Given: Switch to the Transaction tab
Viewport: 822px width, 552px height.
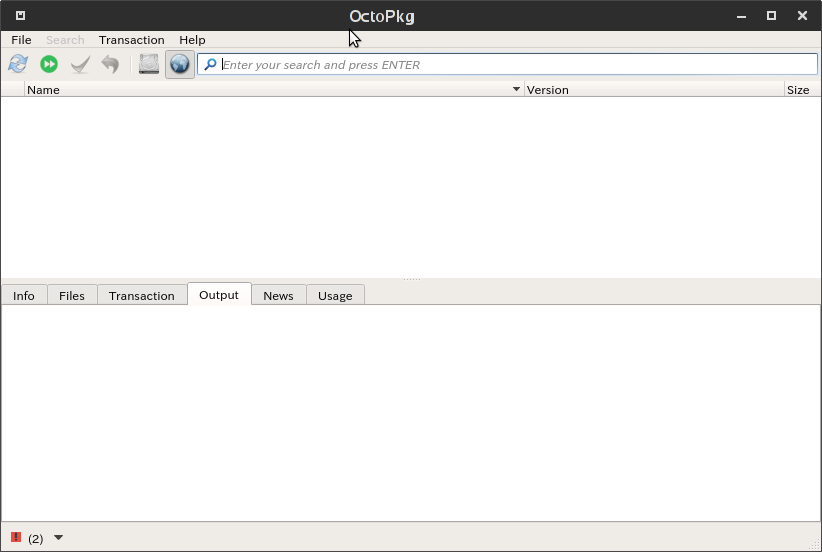Looking at the screenshot, I should [x=142, y=296].
